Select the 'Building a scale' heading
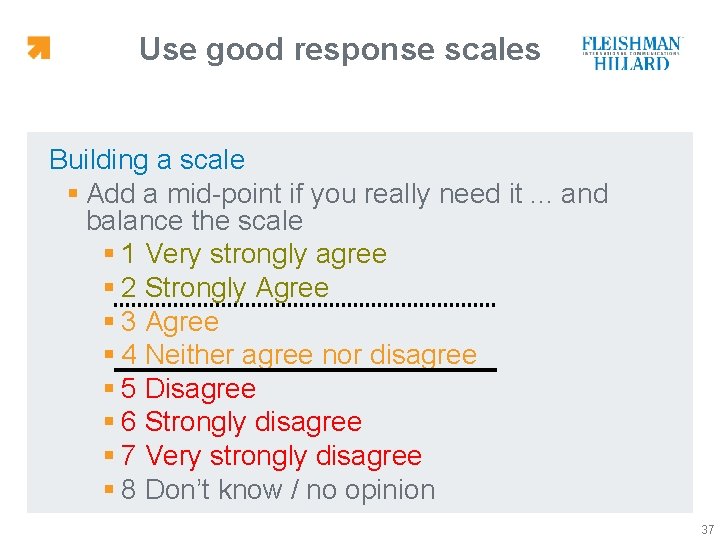Viewport: 720px width, 540px height. [x=147, y=160]
